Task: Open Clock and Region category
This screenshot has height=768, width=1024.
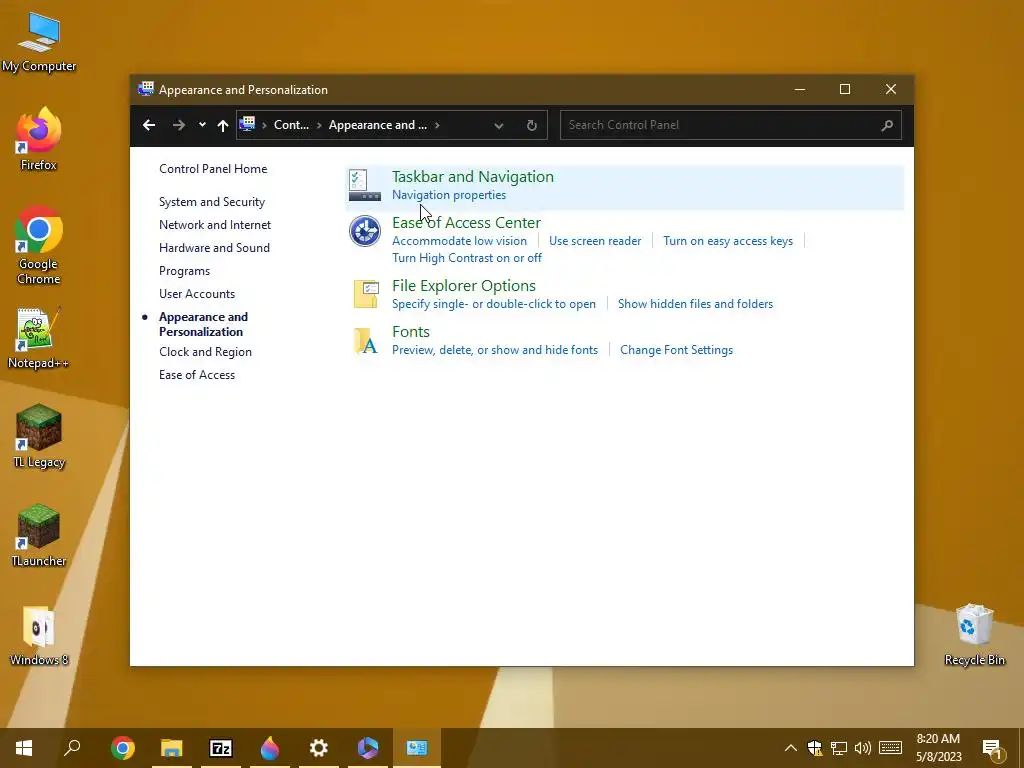Action: (x=205, y=351)
